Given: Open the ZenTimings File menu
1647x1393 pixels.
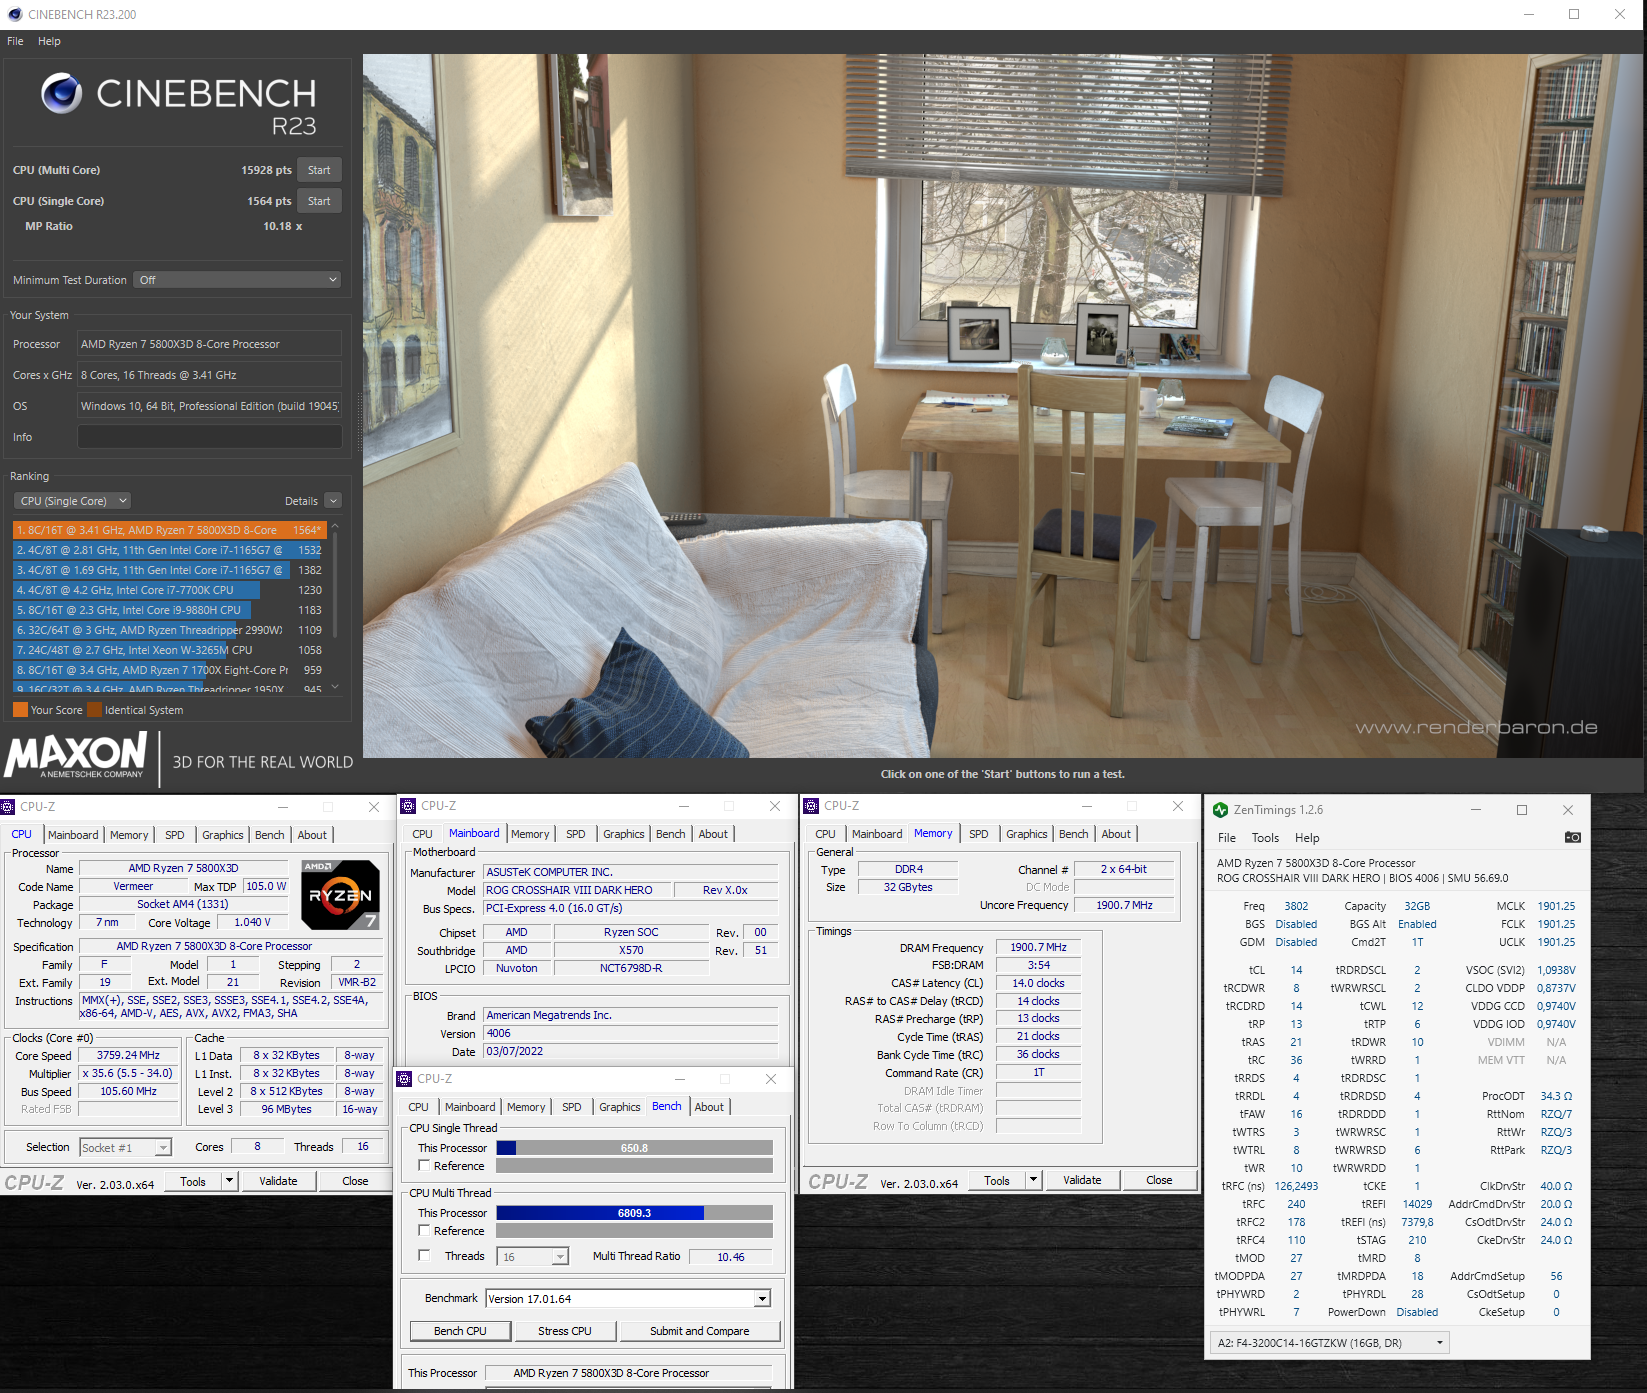Looking at the screenshot, I should pyautogui.click(x=1227, y=838).
